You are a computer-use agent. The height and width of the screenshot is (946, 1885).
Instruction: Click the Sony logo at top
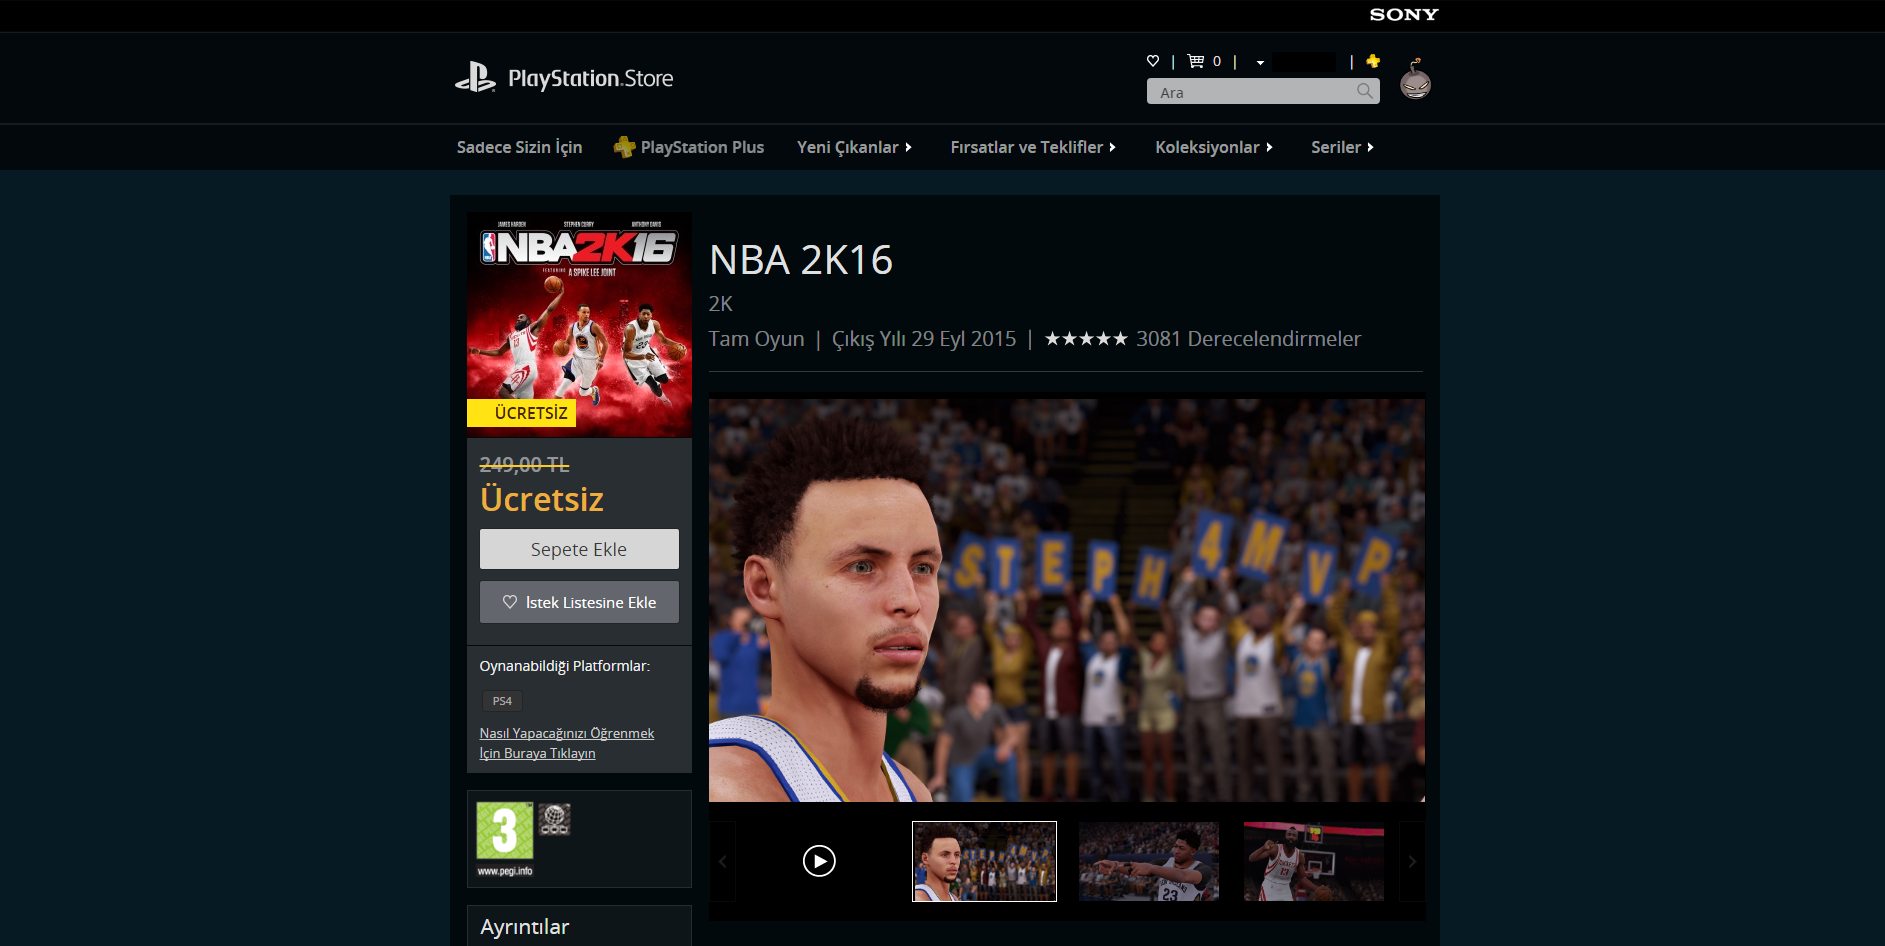coord(1404,15)
